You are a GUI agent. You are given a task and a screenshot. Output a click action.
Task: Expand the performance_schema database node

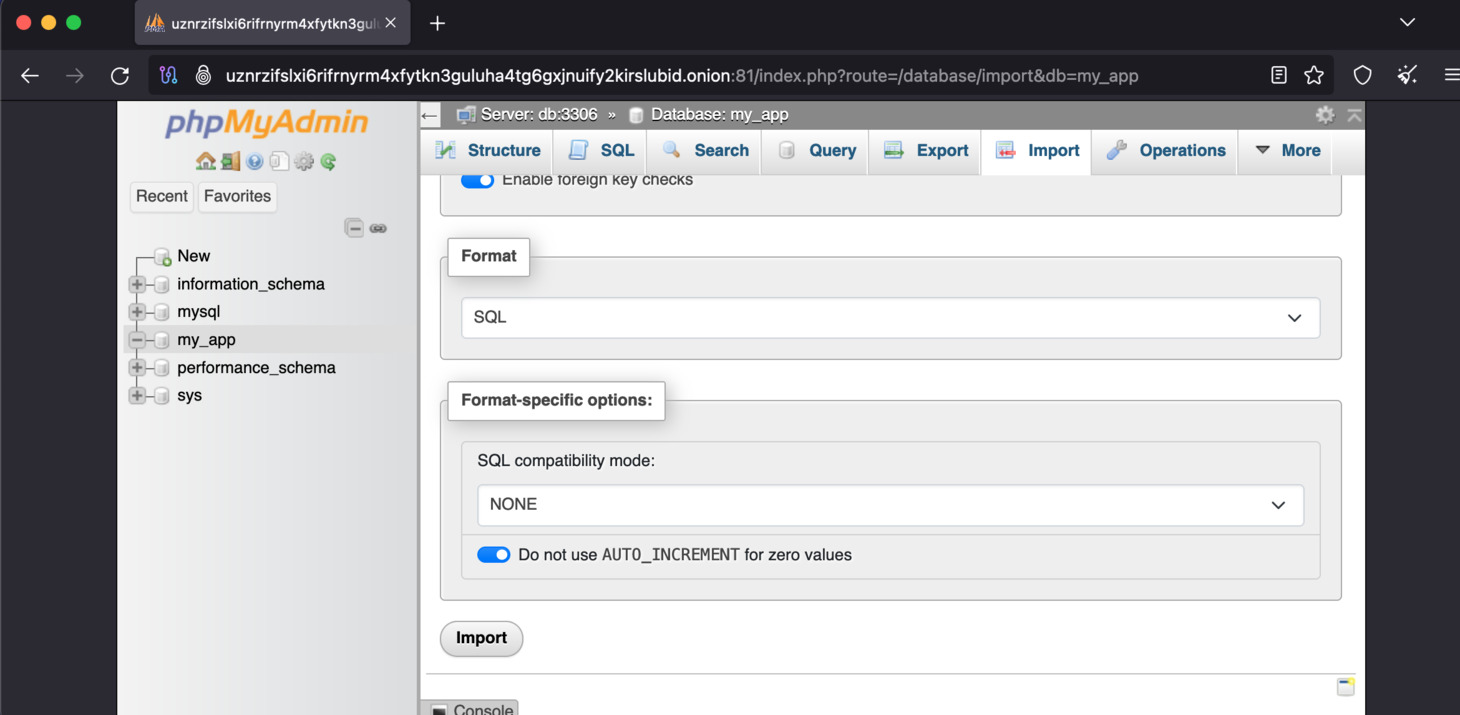click(137, 368)
